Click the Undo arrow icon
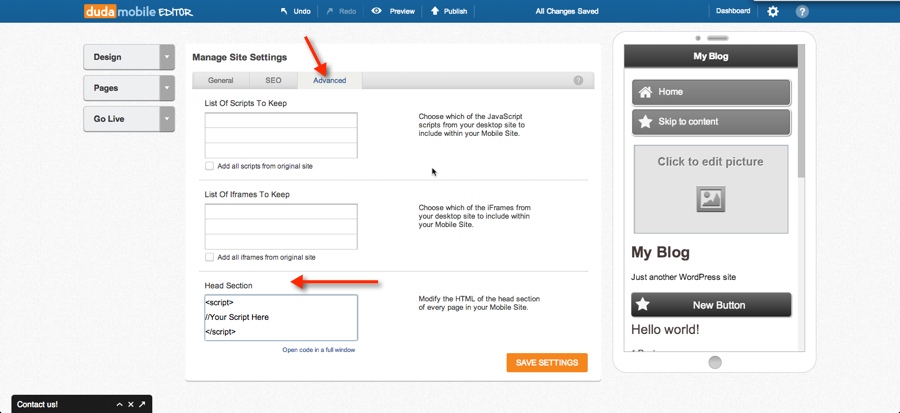The image size is (900, 413). click(284, 11)
